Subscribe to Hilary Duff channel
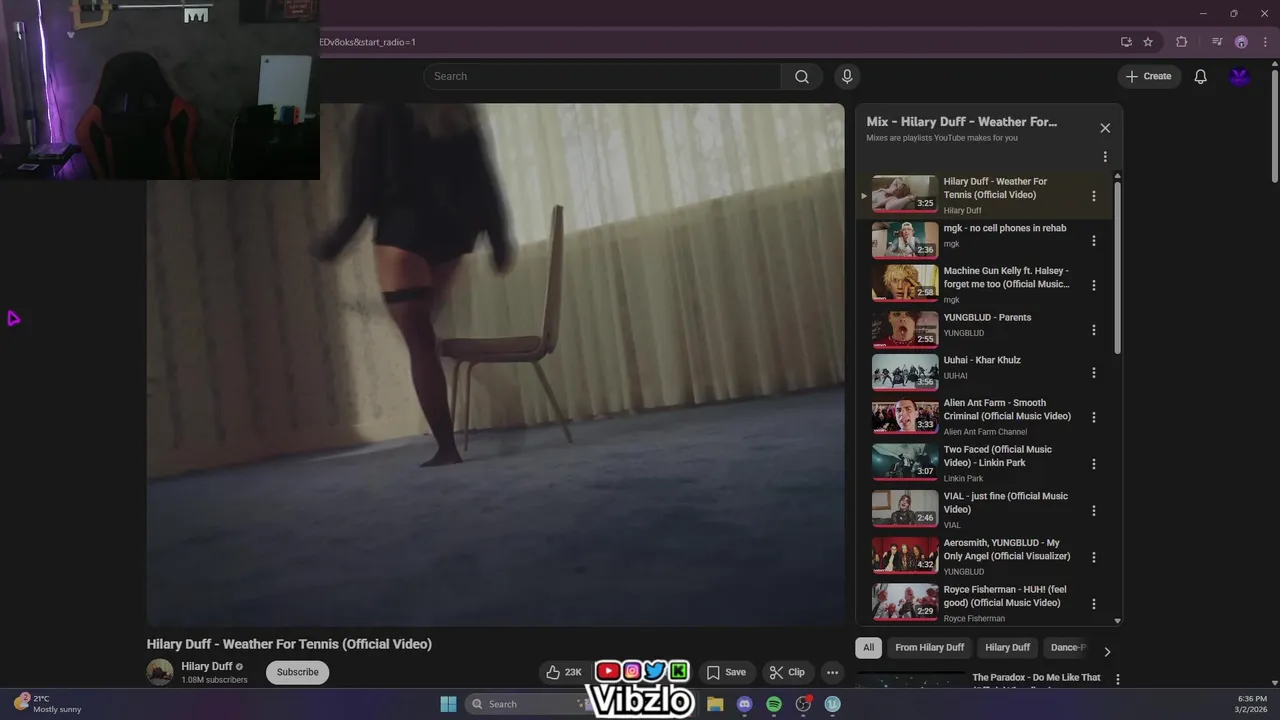Viewport: 1280px width, 720px height. [297, 672]
